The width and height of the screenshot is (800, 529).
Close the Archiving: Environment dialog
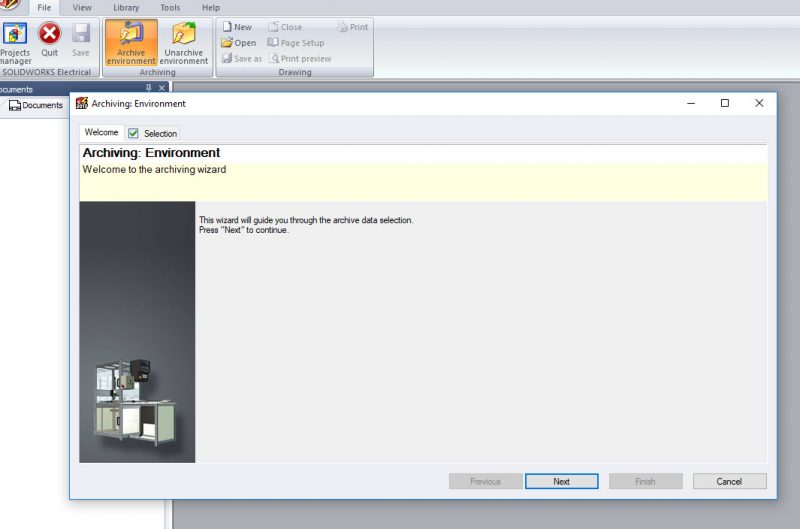pos(759,103)
